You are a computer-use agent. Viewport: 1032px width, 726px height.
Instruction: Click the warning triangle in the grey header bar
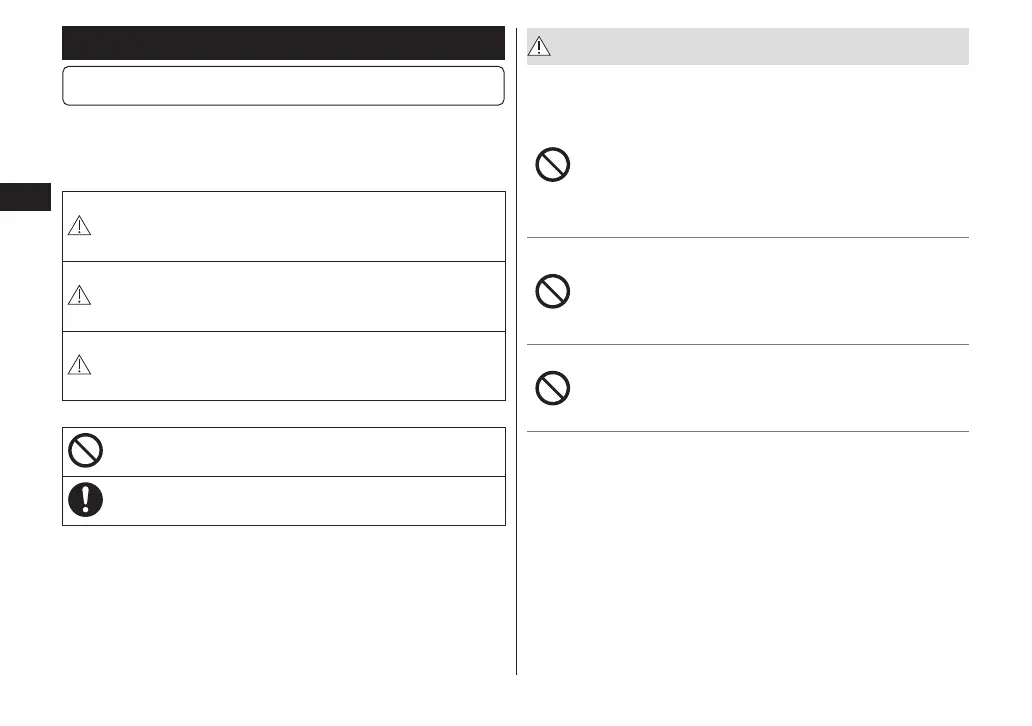pyautogui.click(x=541, y=46)
